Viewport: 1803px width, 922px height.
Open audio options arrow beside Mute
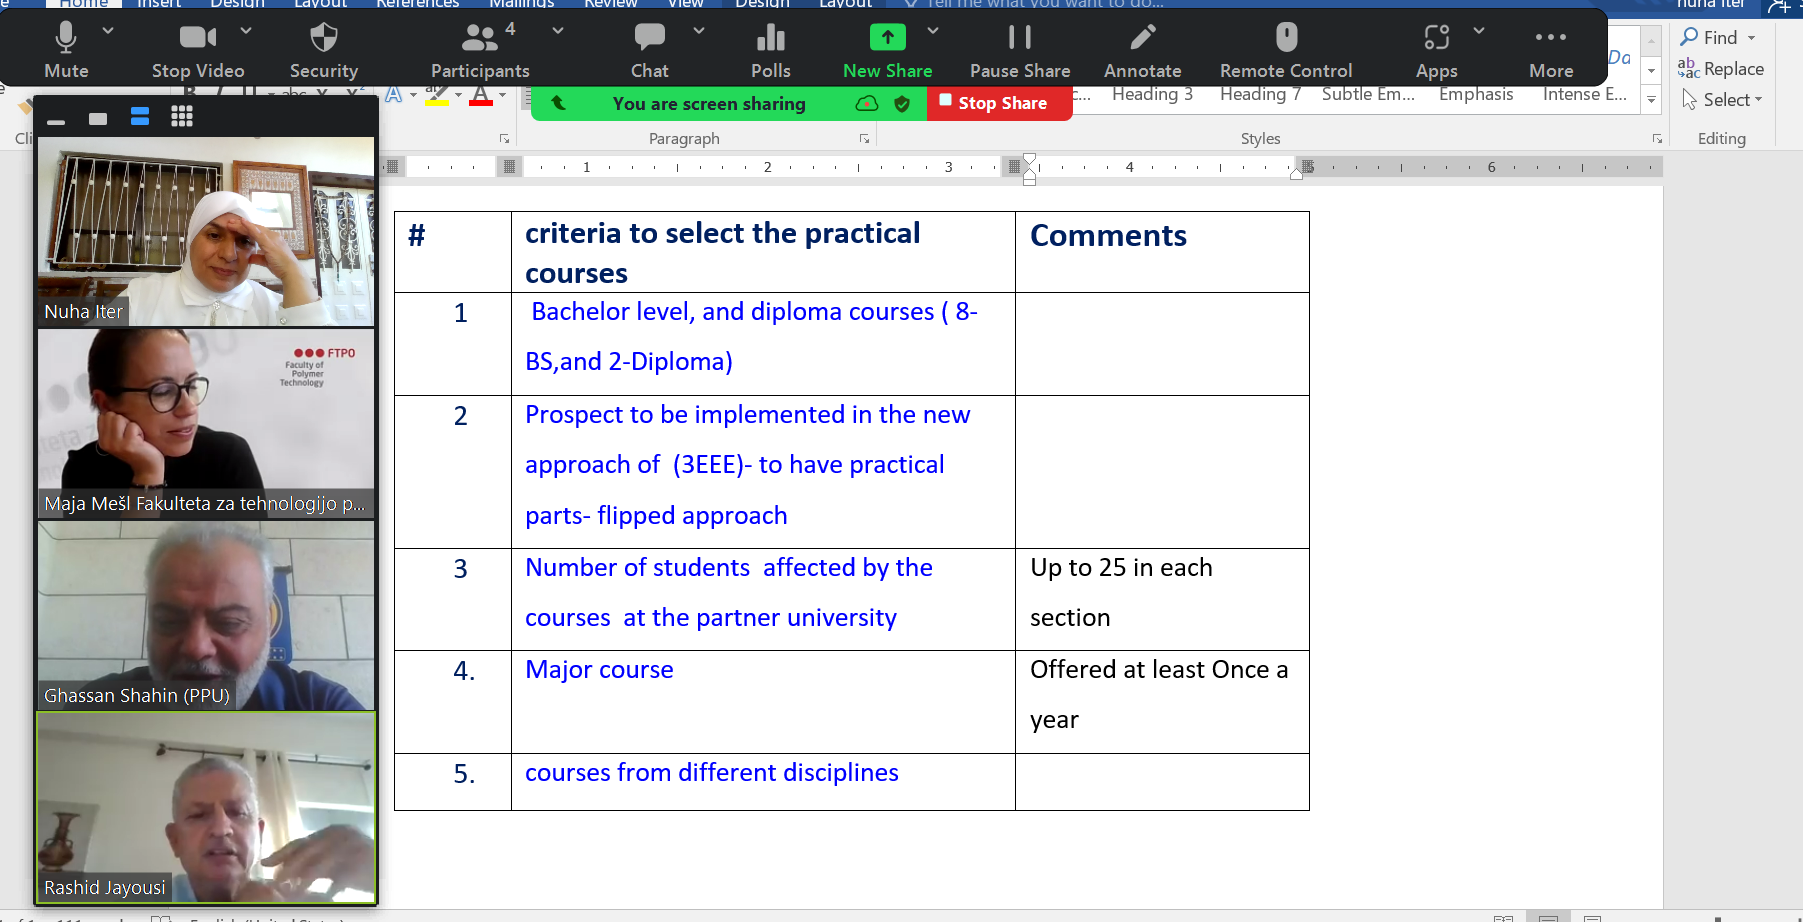coord(108,31)
